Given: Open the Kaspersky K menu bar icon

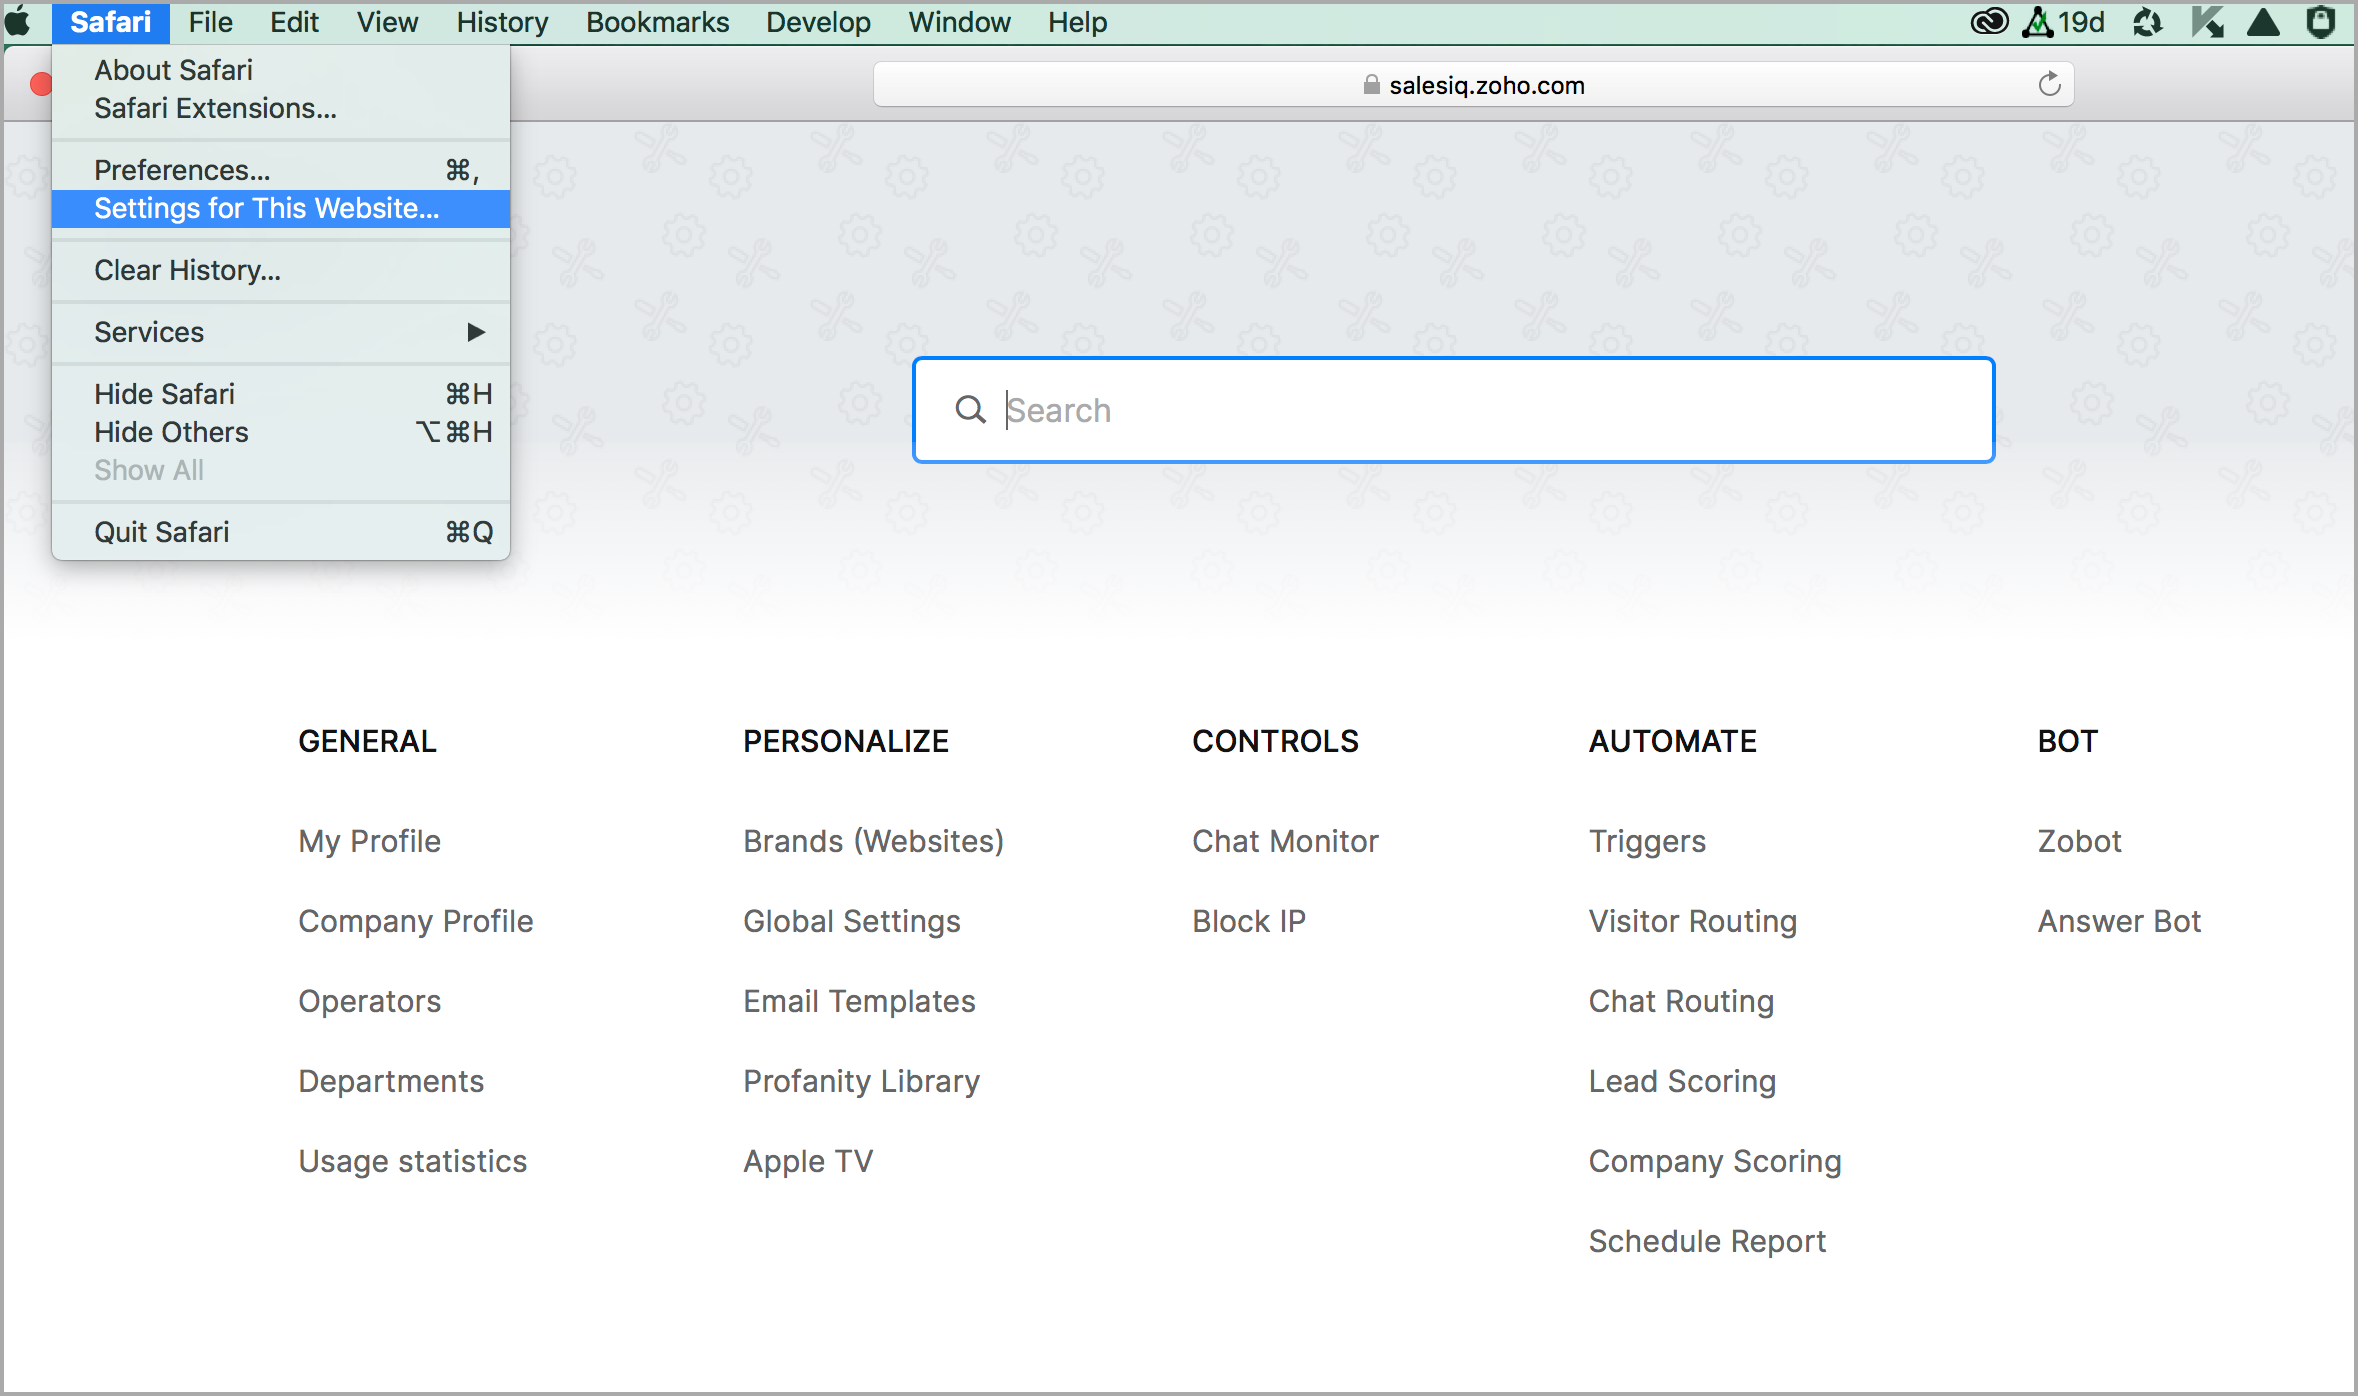Looking at the screenshot, I should (x=2207, y=22).
